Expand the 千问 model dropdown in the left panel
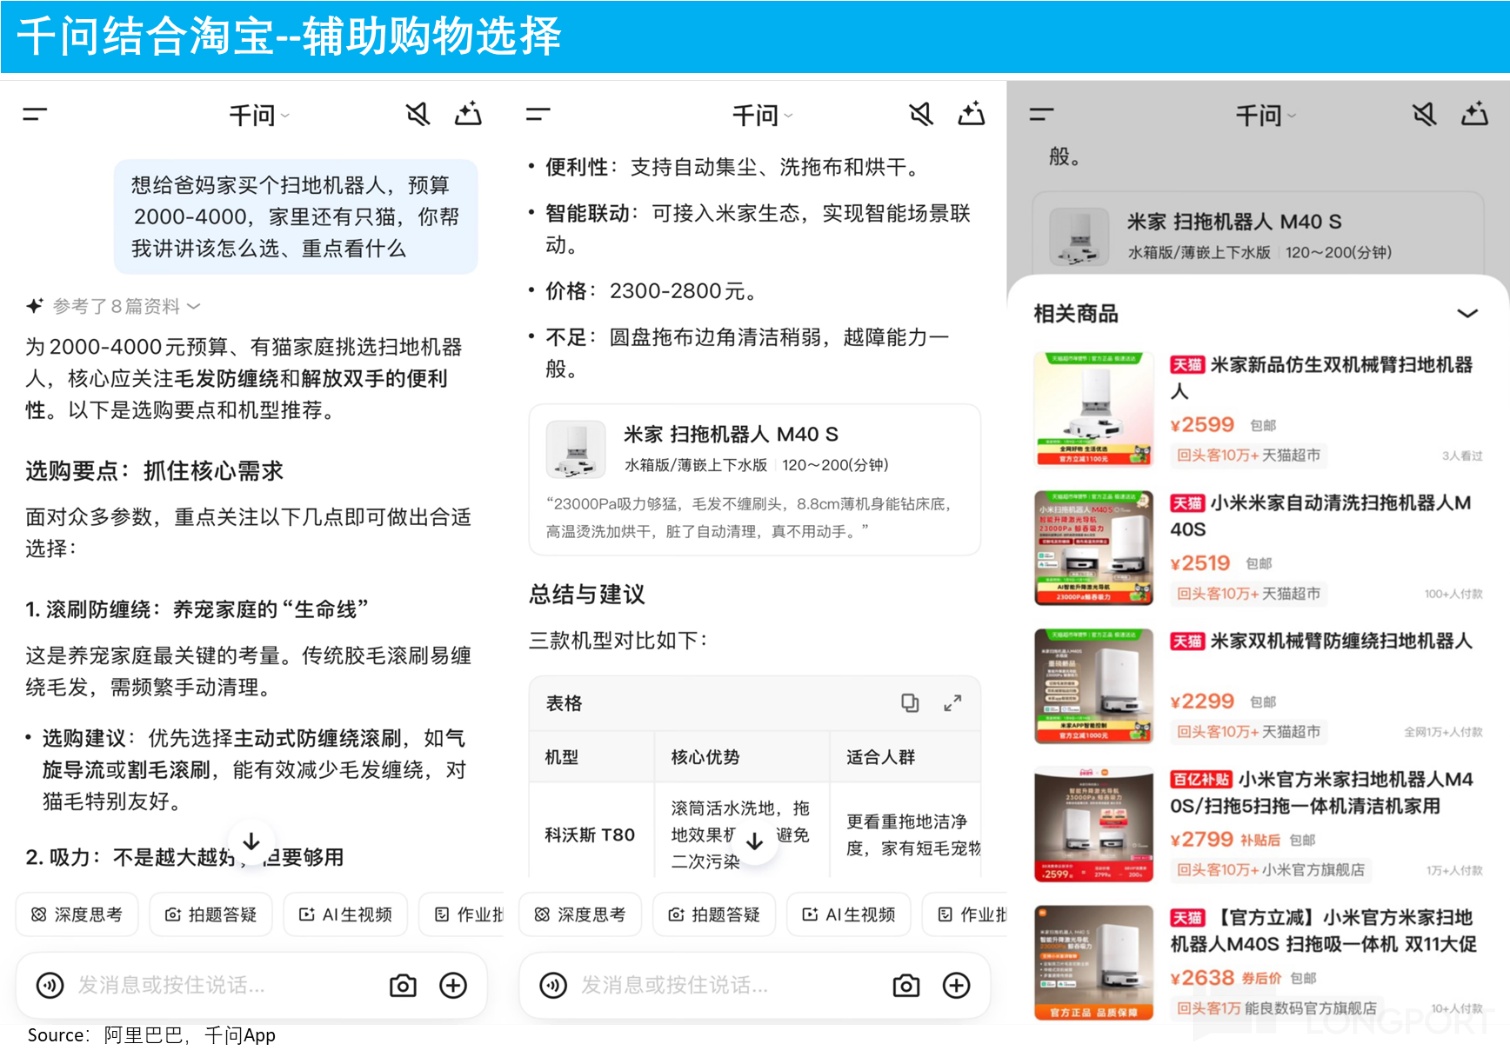This screenshot has width=1510, height=1057. pyautogui.click(x=258, y=116)
